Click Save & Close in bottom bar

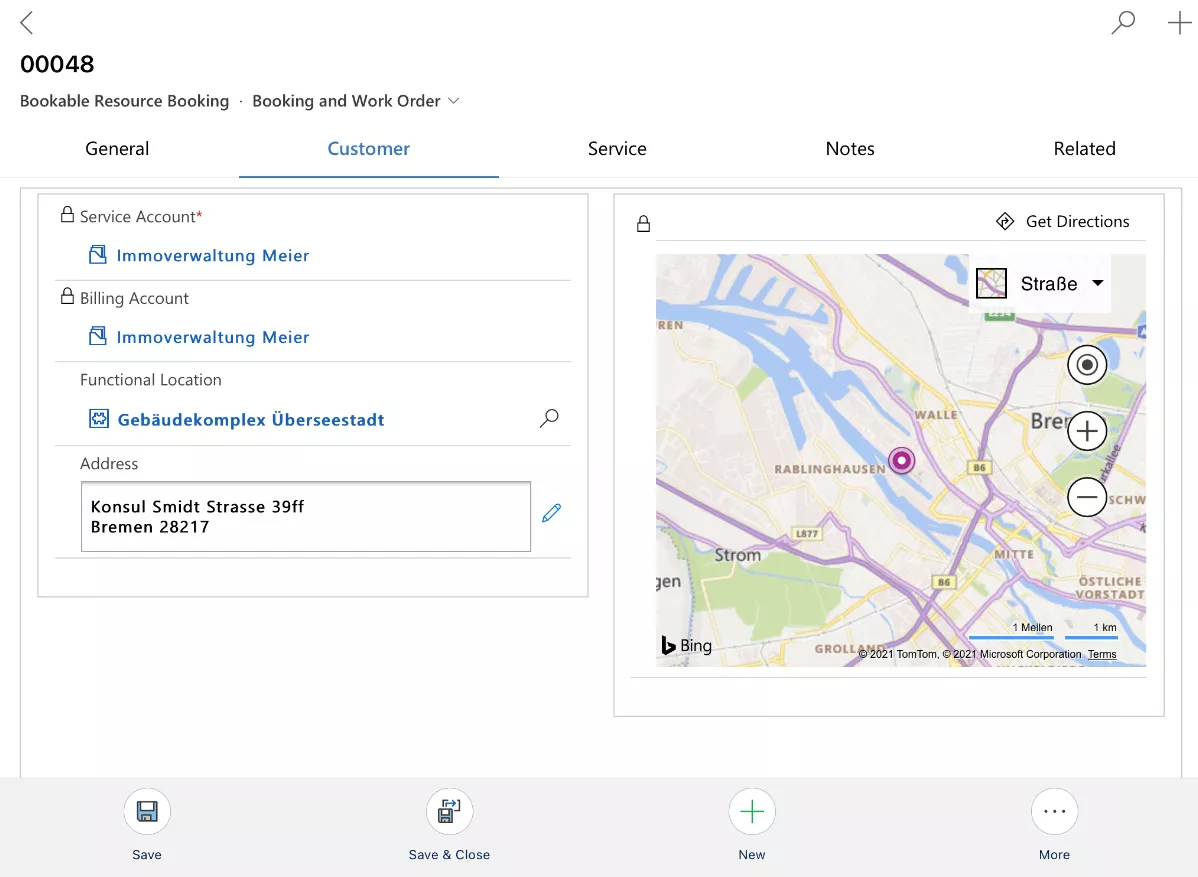click(449, 812)
